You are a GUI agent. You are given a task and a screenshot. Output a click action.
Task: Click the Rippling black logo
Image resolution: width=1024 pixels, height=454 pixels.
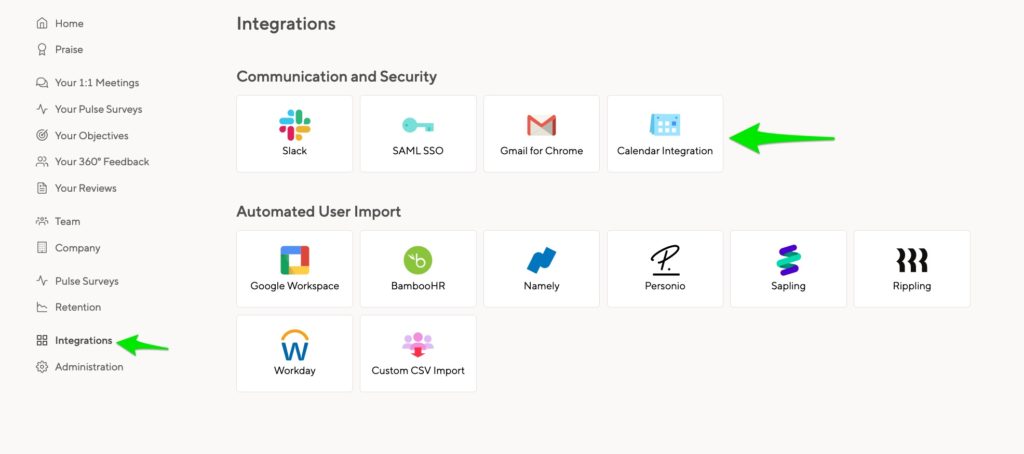[912, 260]
